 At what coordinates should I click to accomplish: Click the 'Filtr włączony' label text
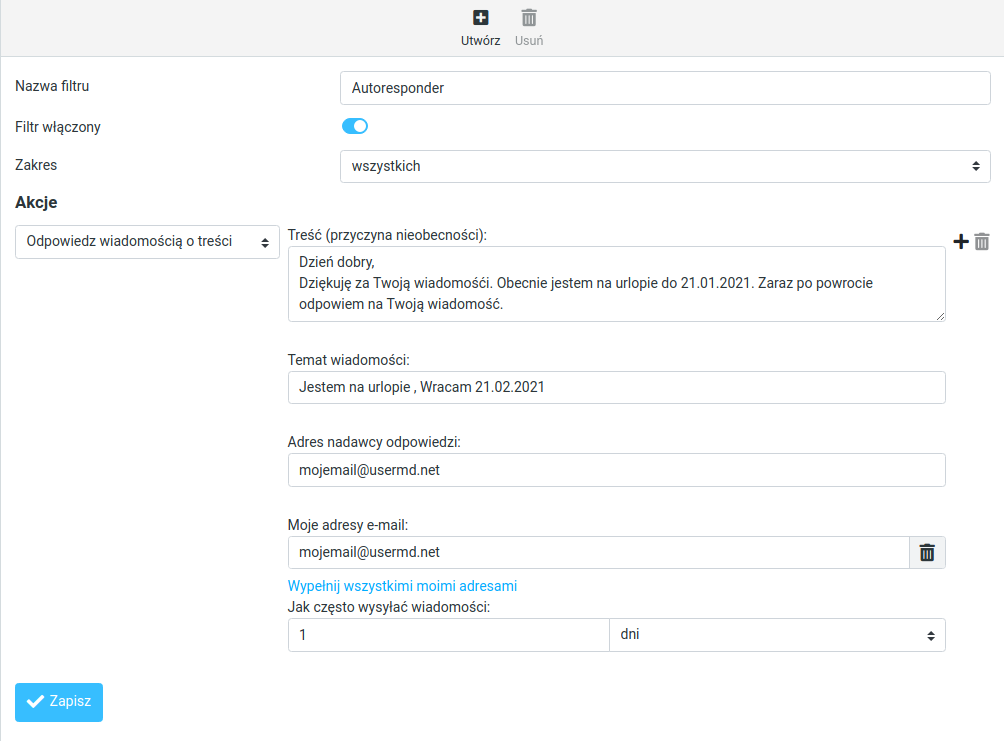58,127
